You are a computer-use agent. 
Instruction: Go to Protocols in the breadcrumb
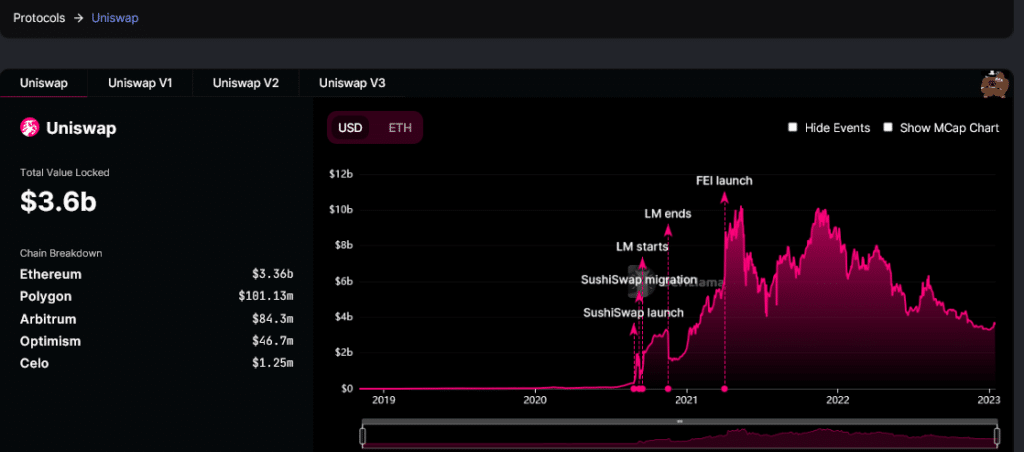tap(39, 18)
